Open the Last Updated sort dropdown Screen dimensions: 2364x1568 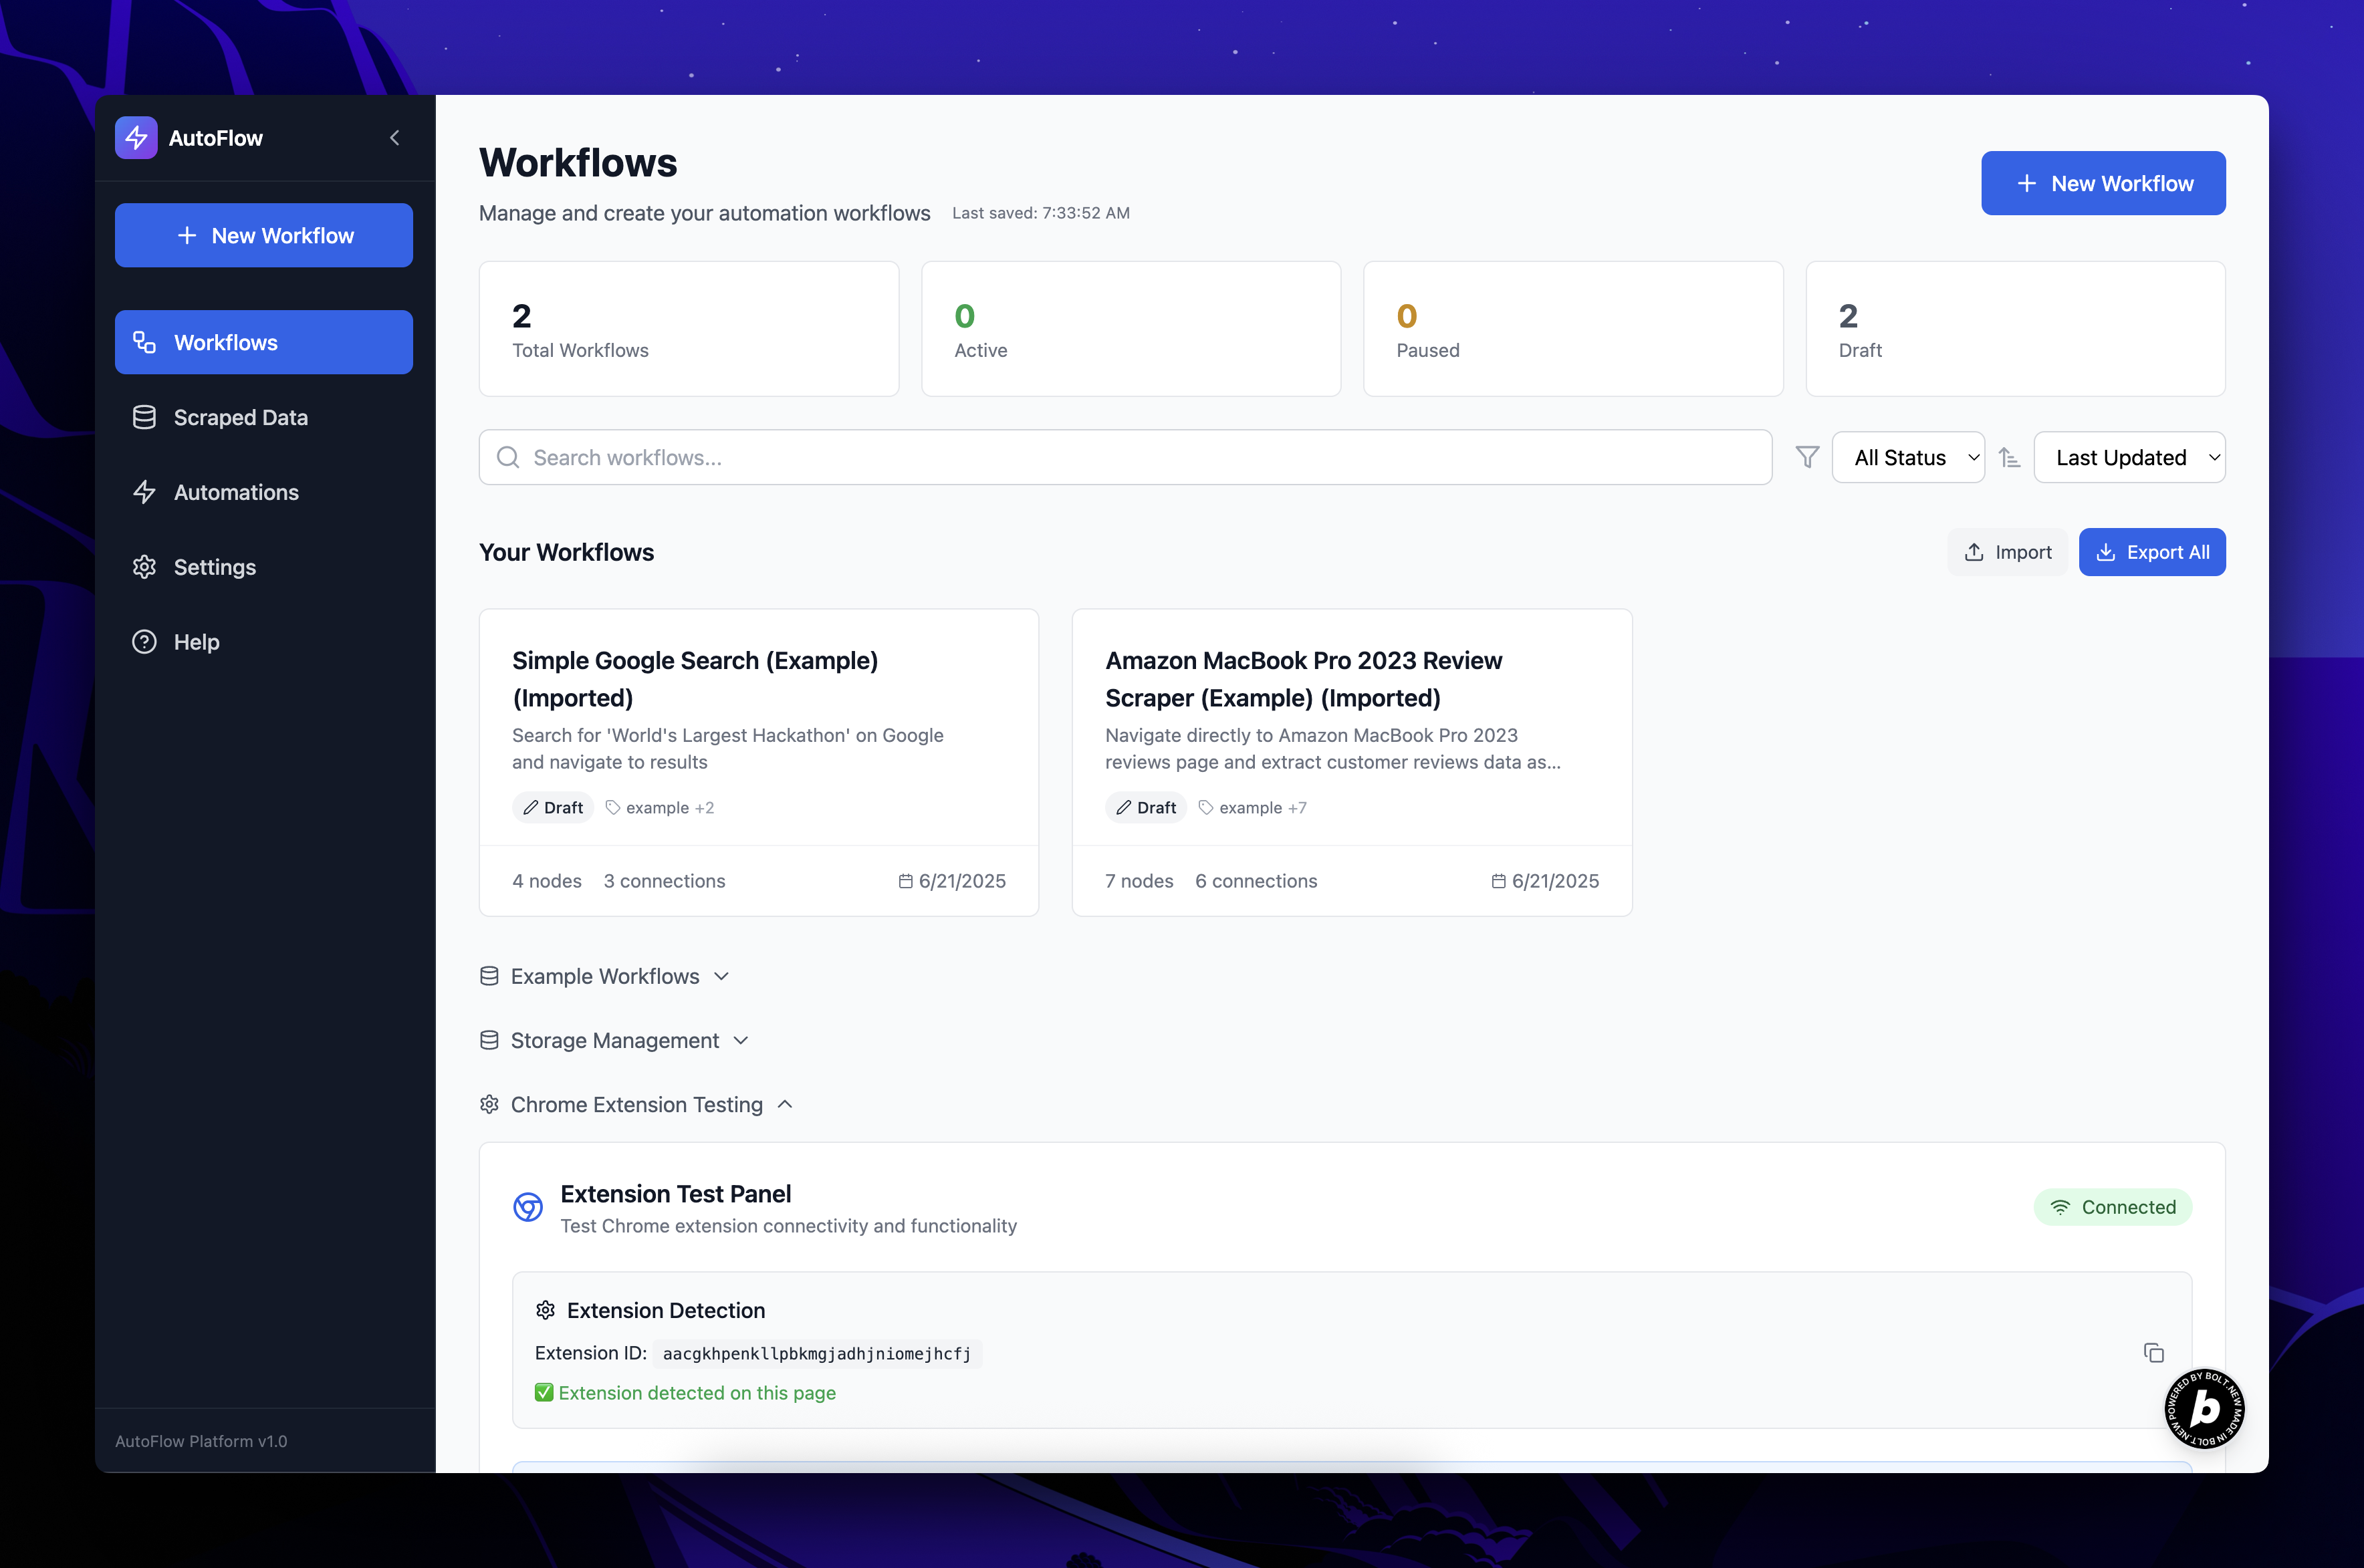click(x=2129, y=458)
